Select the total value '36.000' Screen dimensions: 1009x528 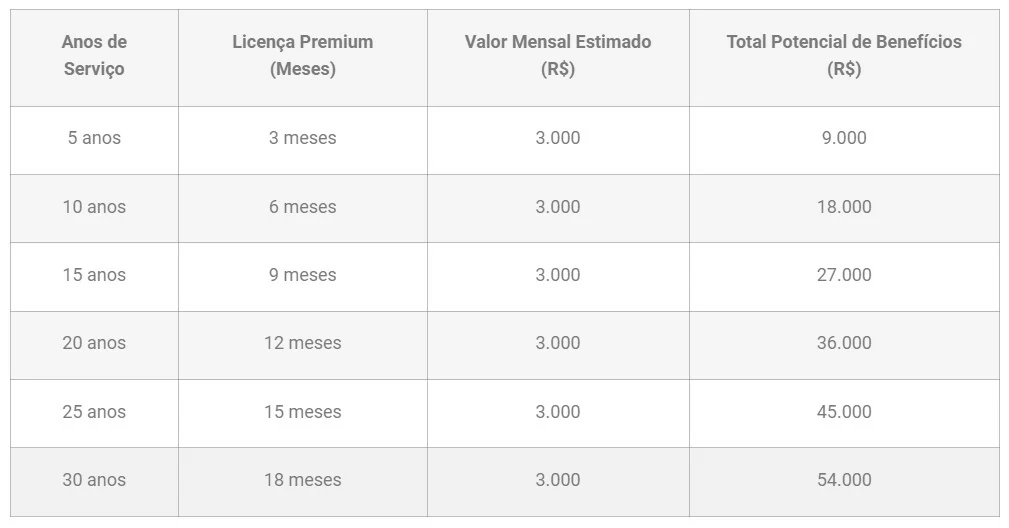point(844,343)
